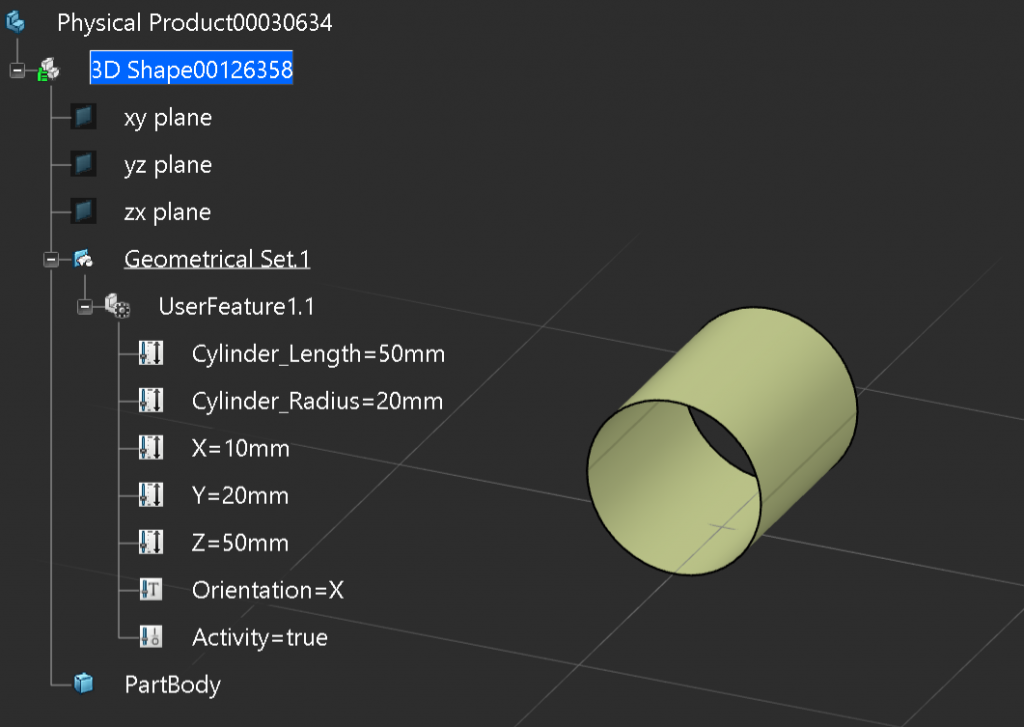Click the UserFeature1.1 gear icon
Viewport: 1024px width, 727px height.
pyautogui.click(x=118, y=306)
